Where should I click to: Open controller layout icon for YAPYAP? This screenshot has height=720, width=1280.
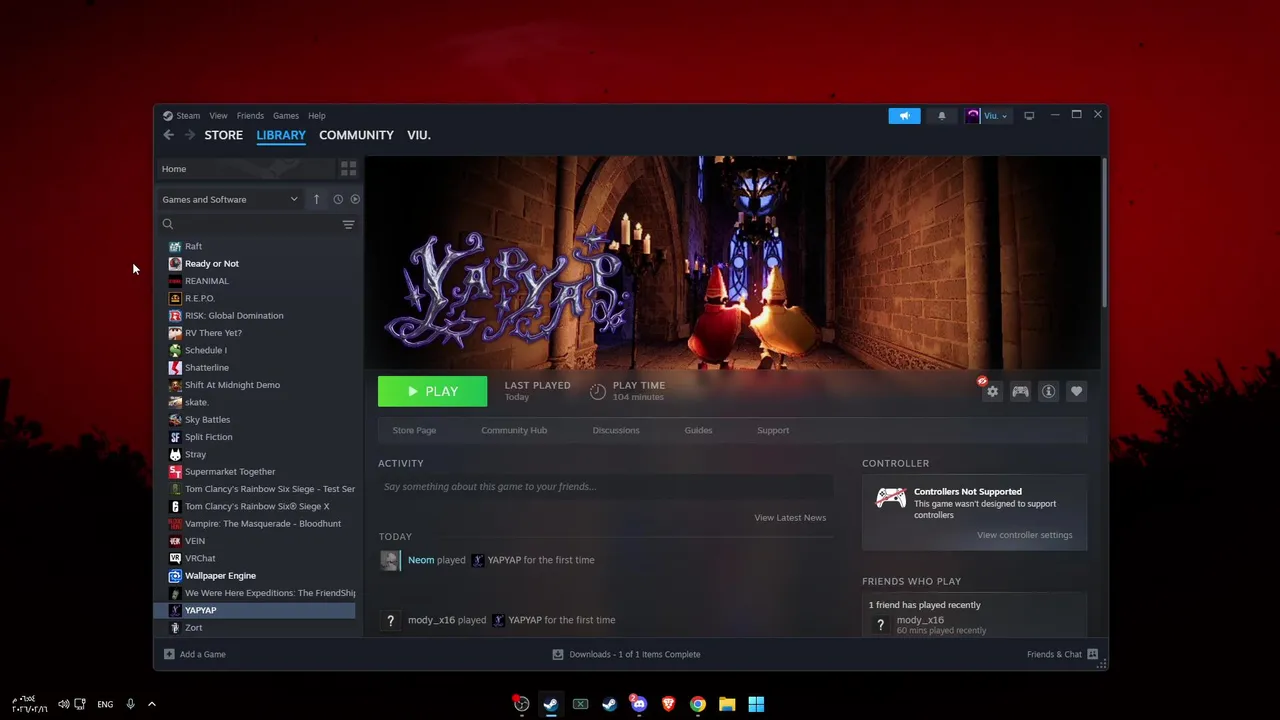pos(1020,392)
